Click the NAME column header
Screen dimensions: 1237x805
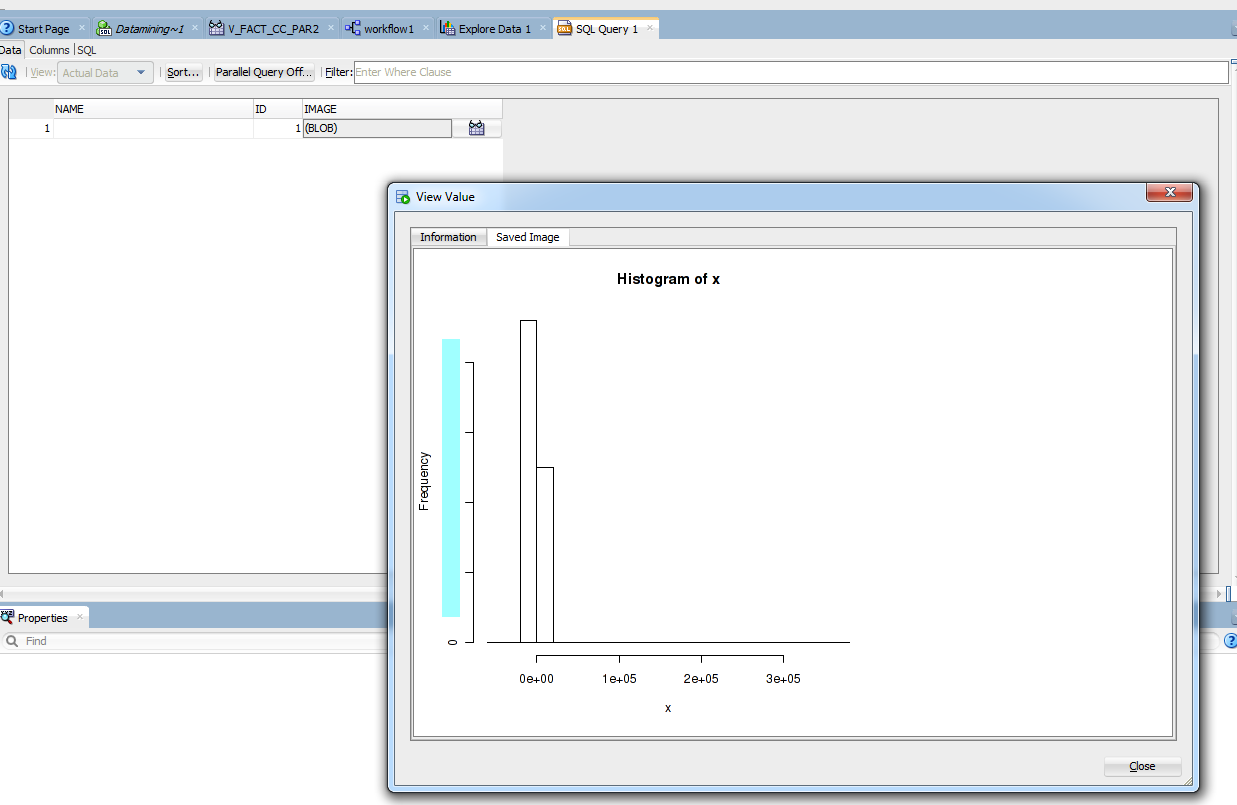153,109
